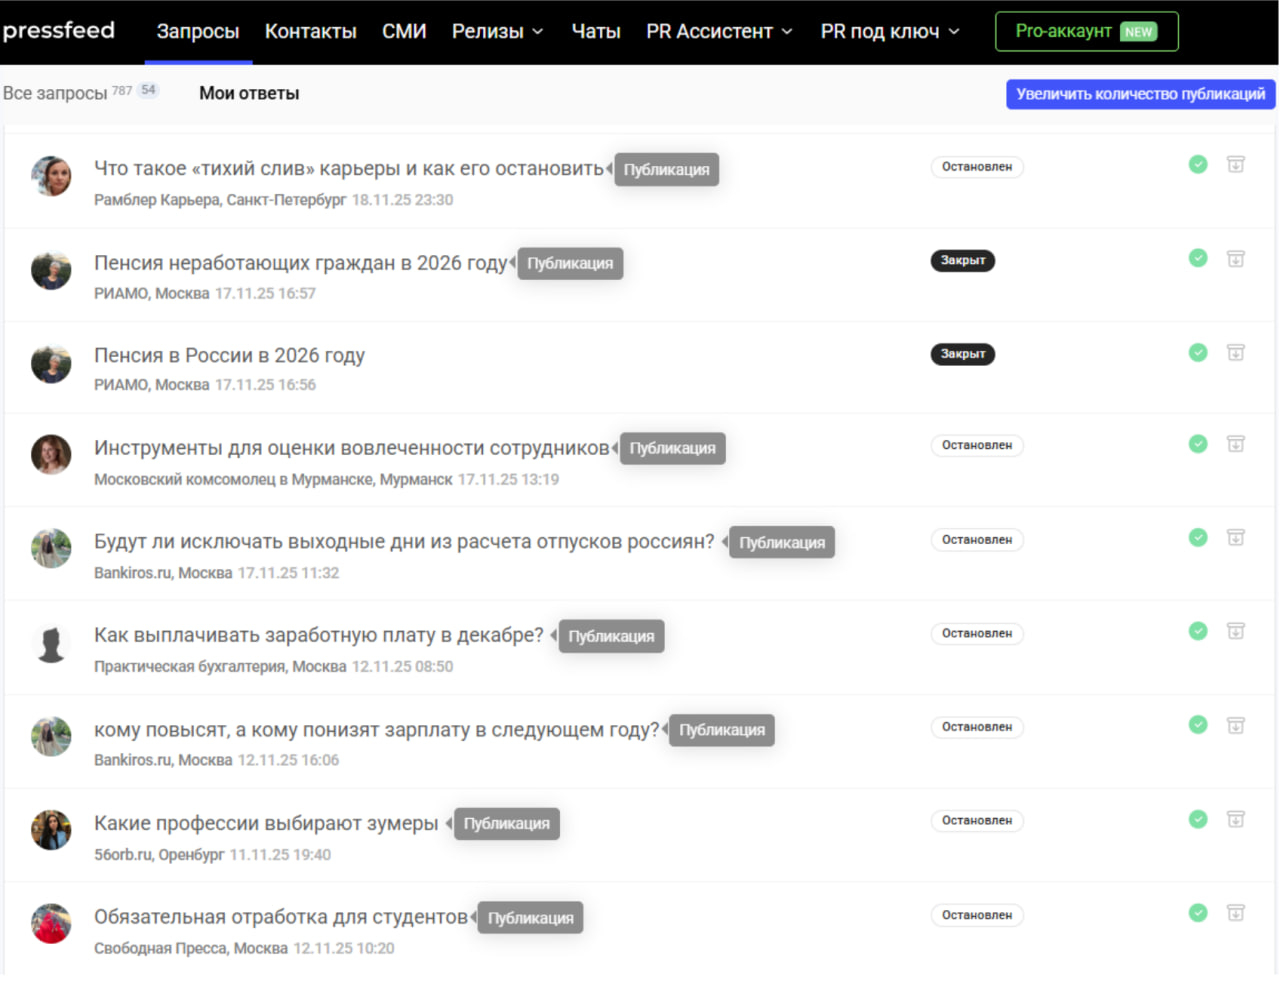The image size is (1280, 990).
Task: Click Публикация tag on Инструменты для оценки вовлеченности
Action: 672,448
